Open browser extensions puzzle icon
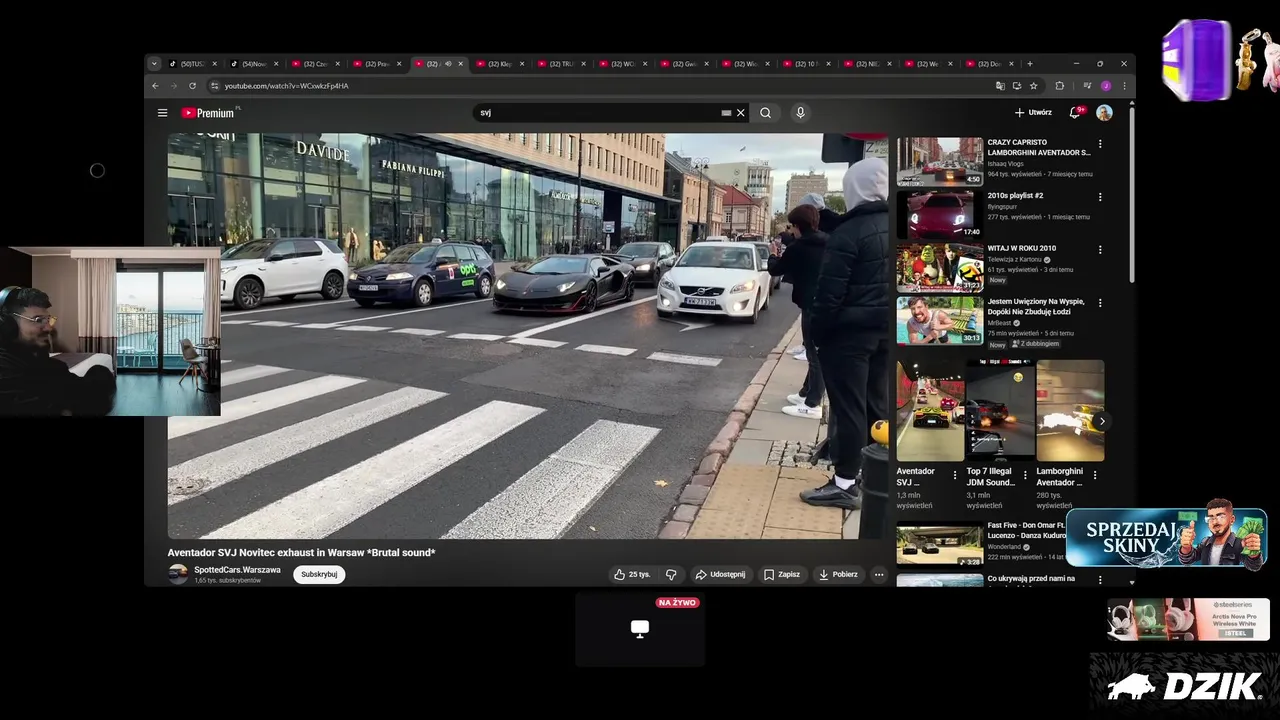Image resolution: width=1280 pixels, height=720 pixels. click(x=1060, y=86)
